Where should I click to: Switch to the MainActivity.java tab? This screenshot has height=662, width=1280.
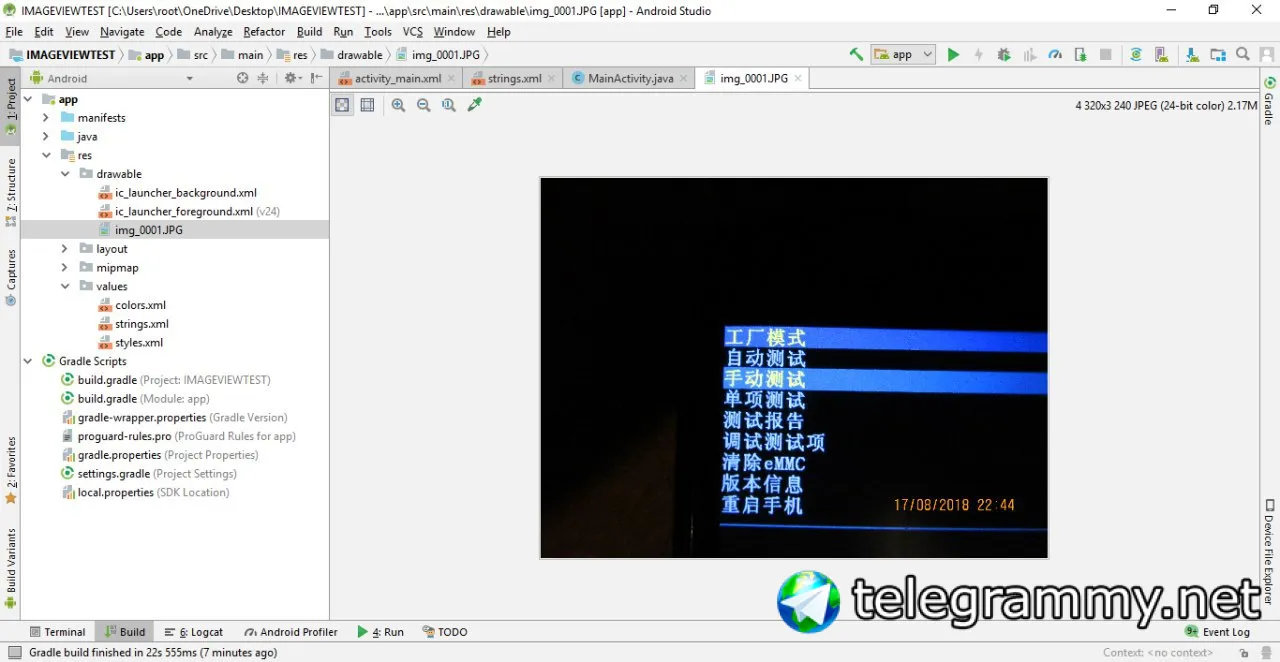629,78
